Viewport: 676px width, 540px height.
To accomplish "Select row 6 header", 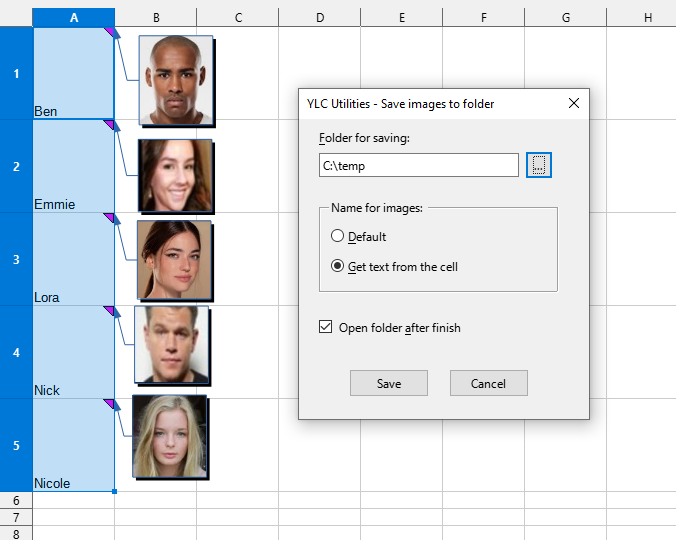I will tap(16, 500).
